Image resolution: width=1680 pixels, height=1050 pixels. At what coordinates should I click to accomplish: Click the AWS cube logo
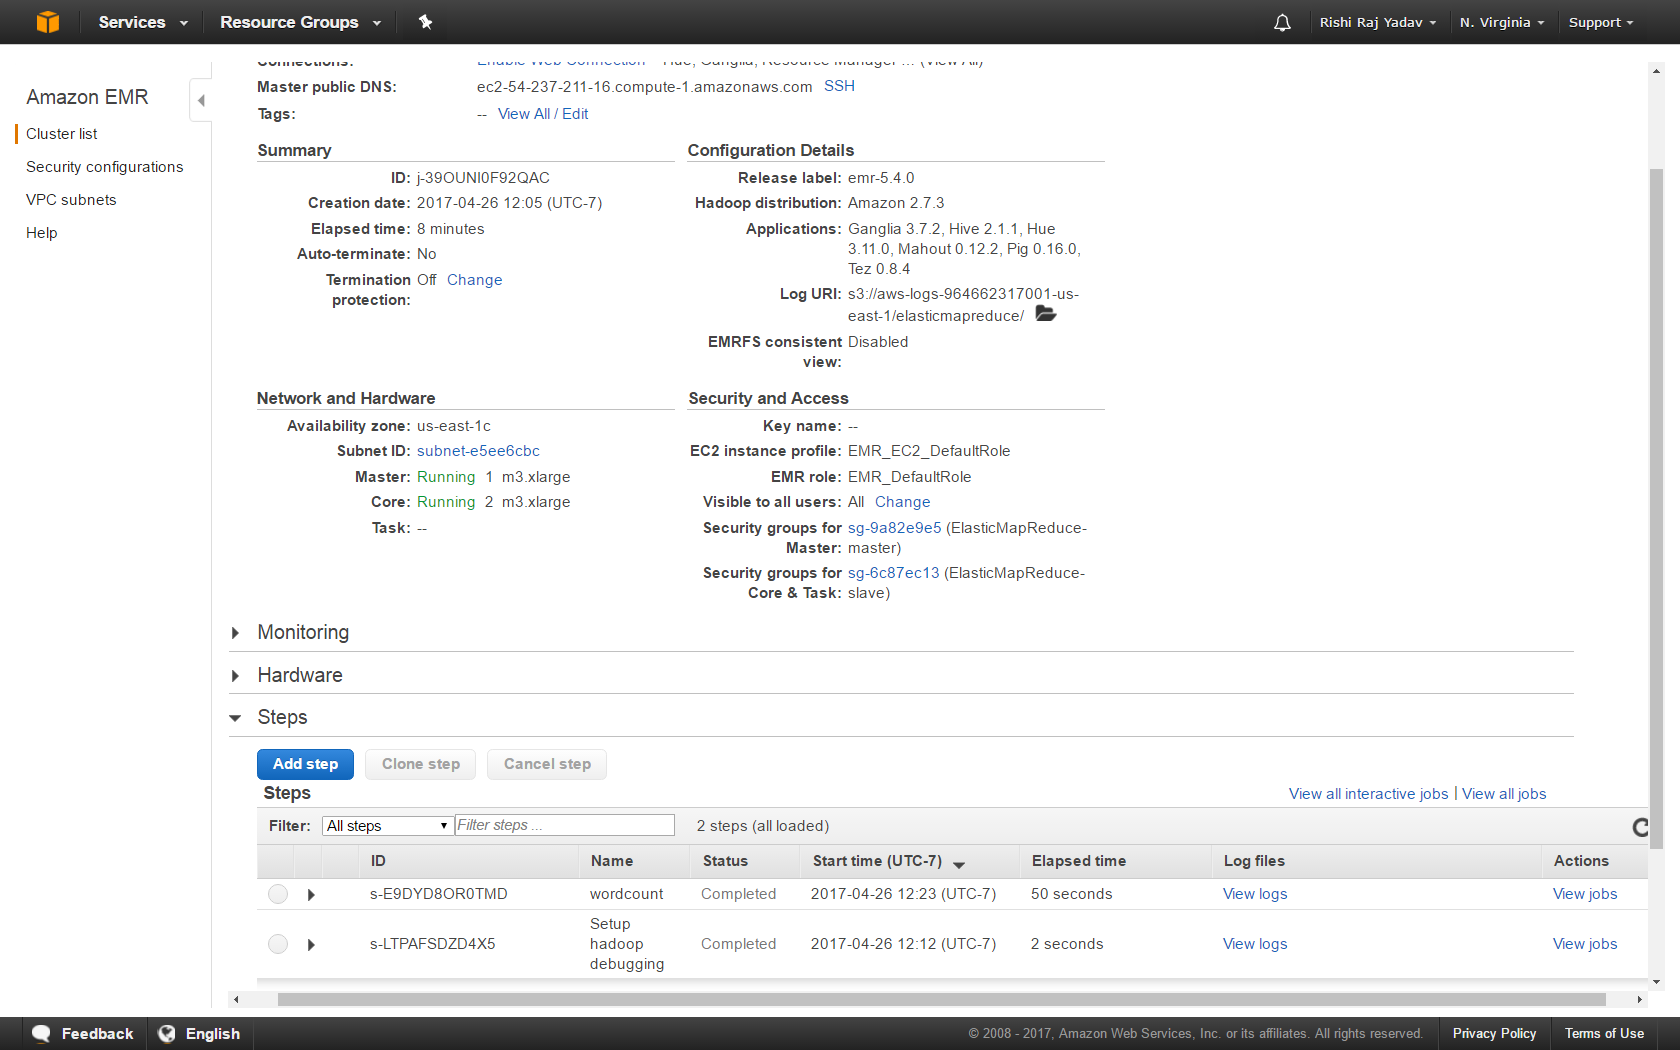(x=47, y=22)
